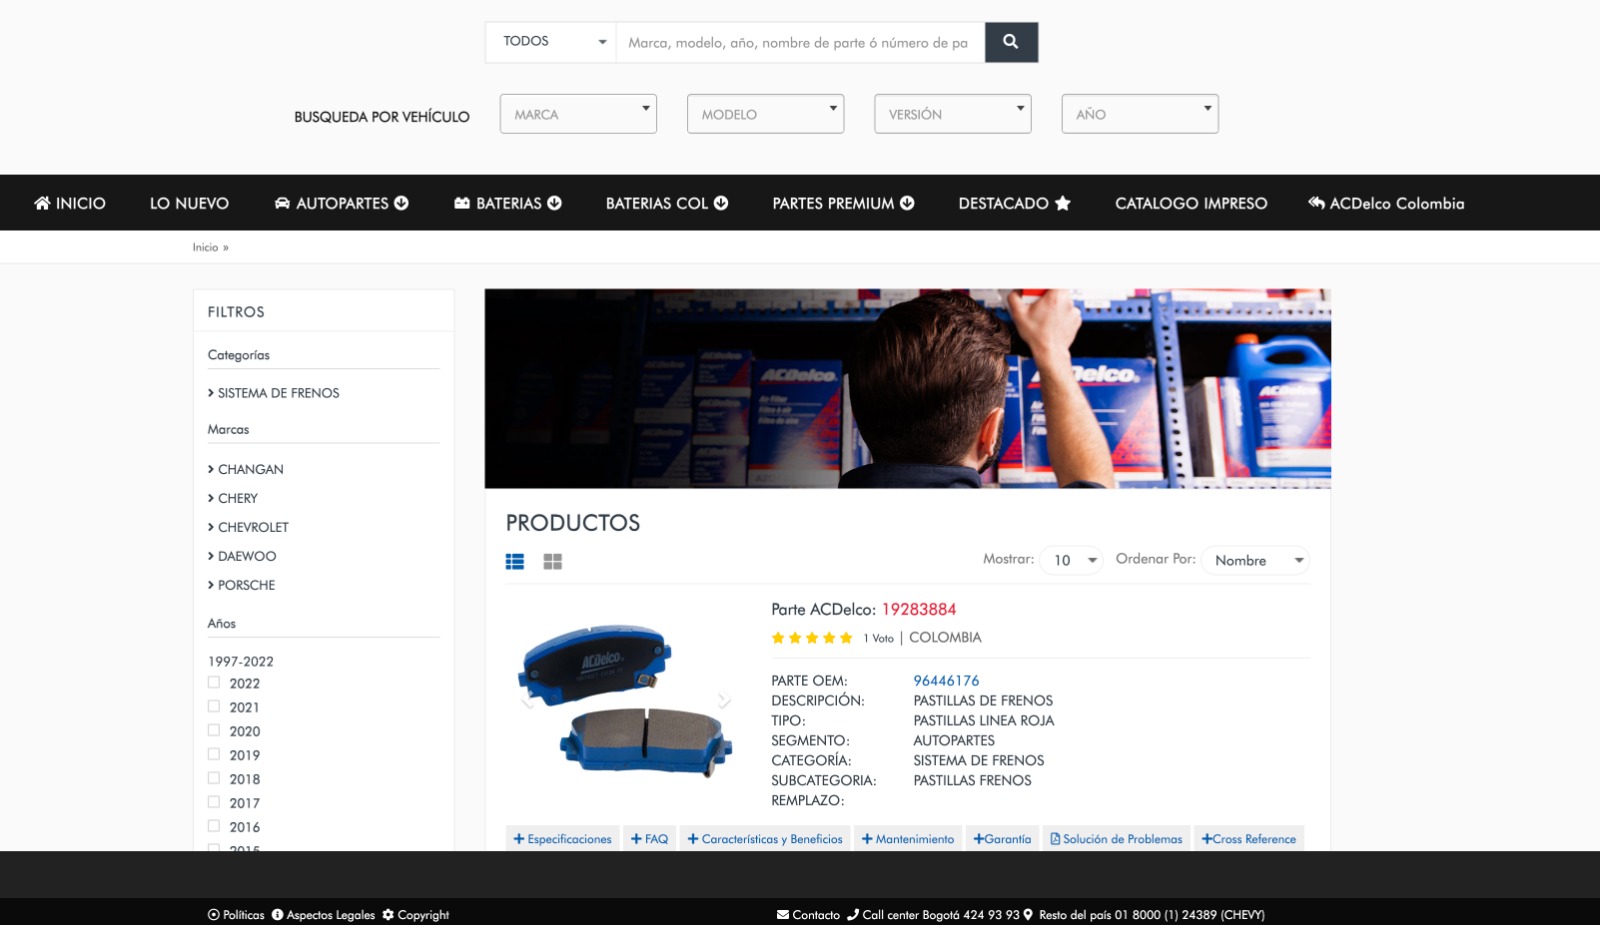The height and width of the screenshot is (925, 1600).
Task: Open the LO NUEVO menu item
Action: coord(189,203)
